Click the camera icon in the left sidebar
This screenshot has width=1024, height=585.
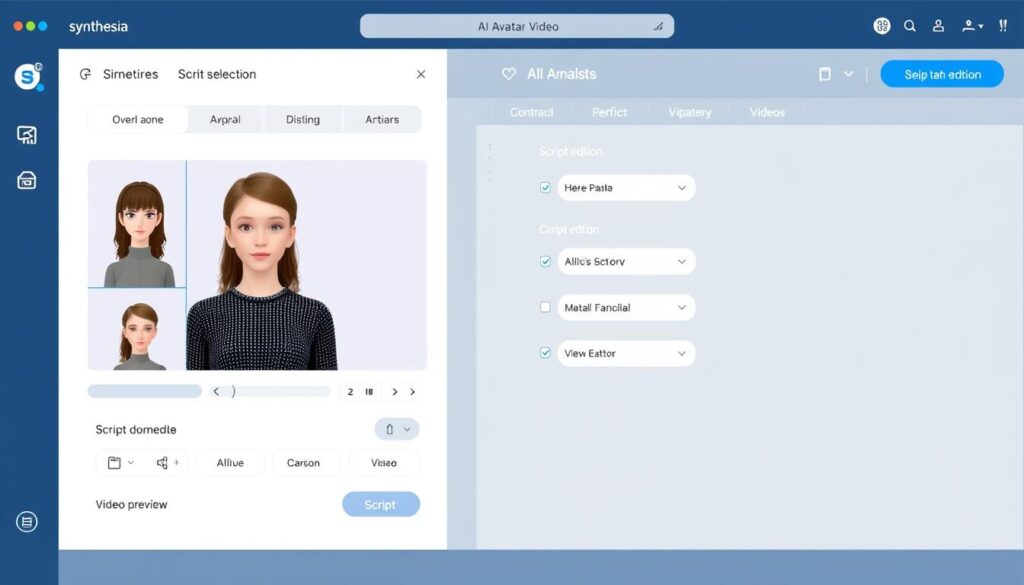(27, 180)
